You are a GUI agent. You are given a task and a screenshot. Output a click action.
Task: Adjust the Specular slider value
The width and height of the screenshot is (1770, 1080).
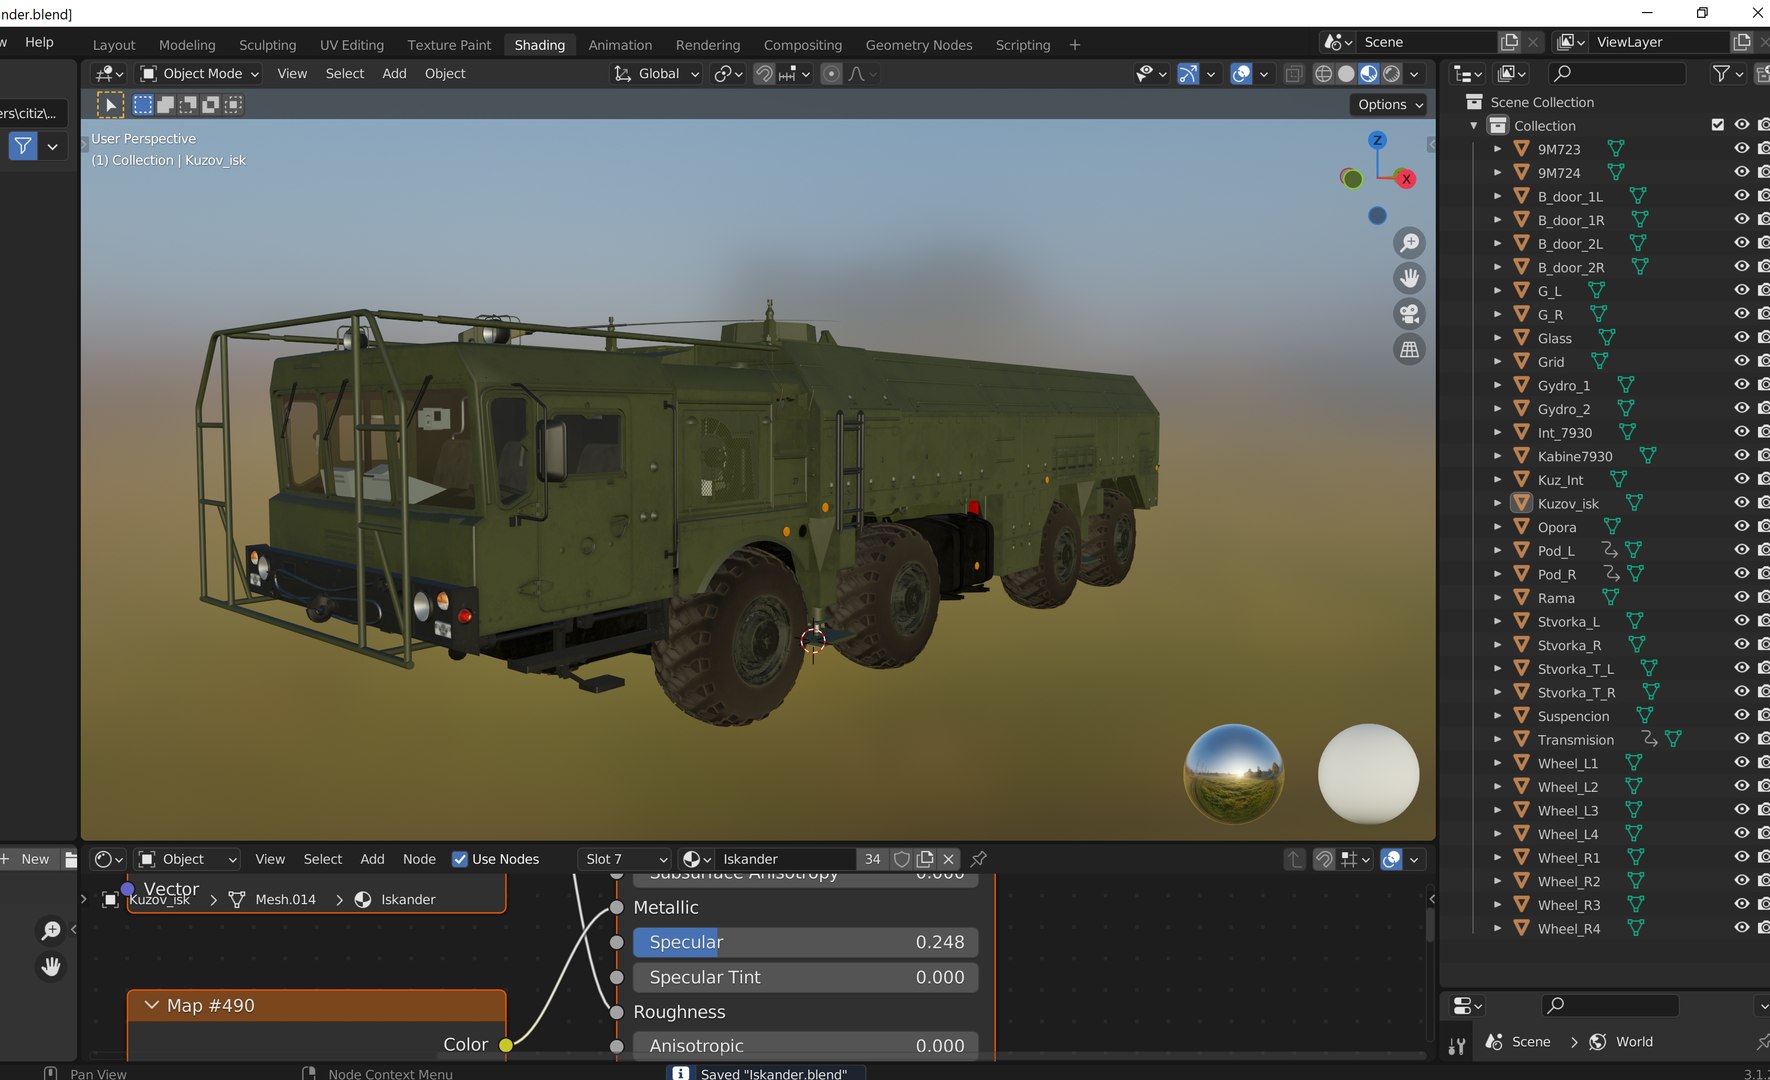pos(806,942)
